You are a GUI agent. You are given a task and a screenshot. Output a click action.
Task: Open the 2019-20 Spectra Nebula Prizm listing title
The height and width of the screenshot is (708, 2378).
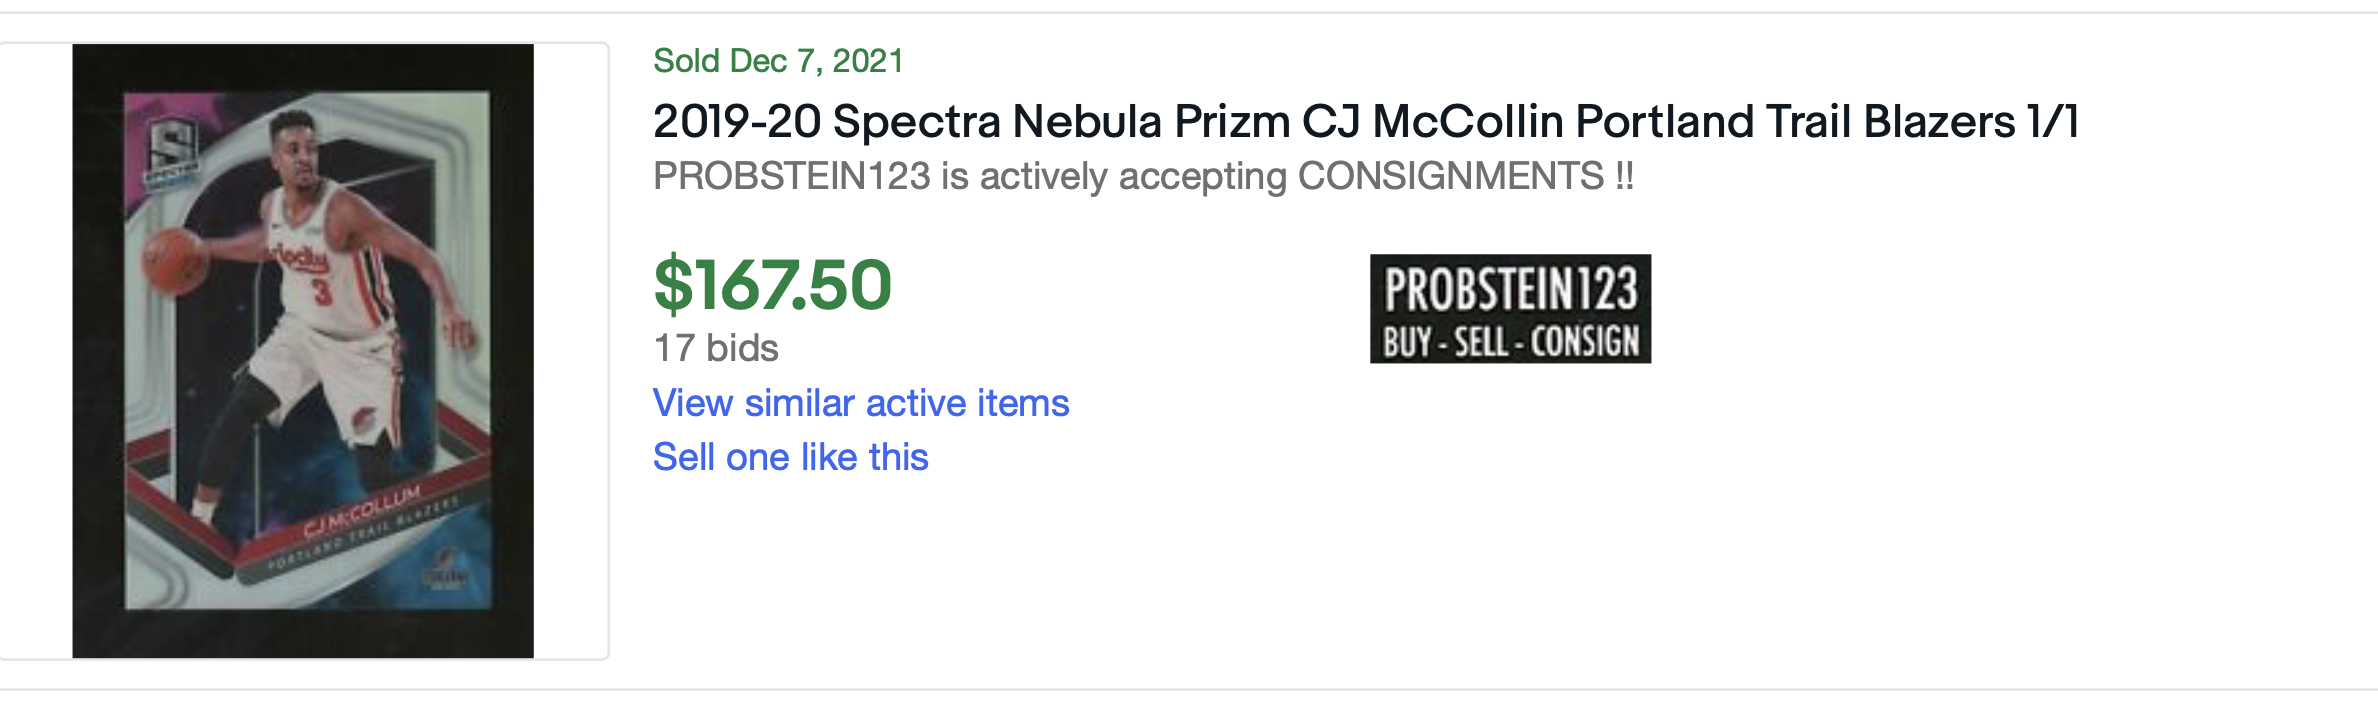(1365, 122)
